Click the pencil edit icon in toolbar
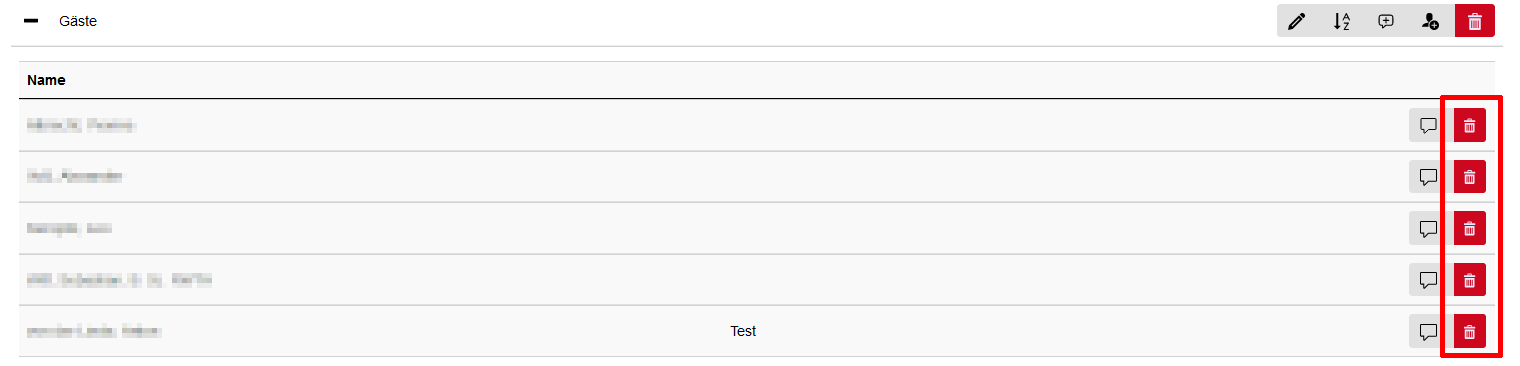The image size is (1520, 366). coord(1297,21)
